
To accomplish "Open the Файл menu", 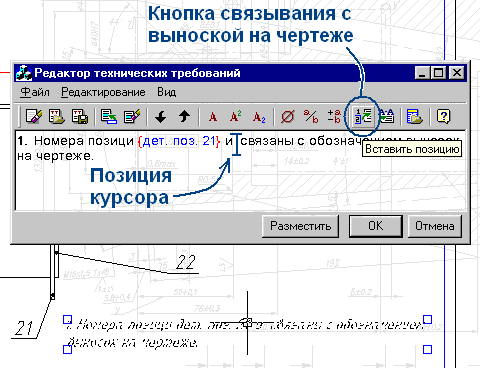I will pyautogui.click(x=35, y=92).
